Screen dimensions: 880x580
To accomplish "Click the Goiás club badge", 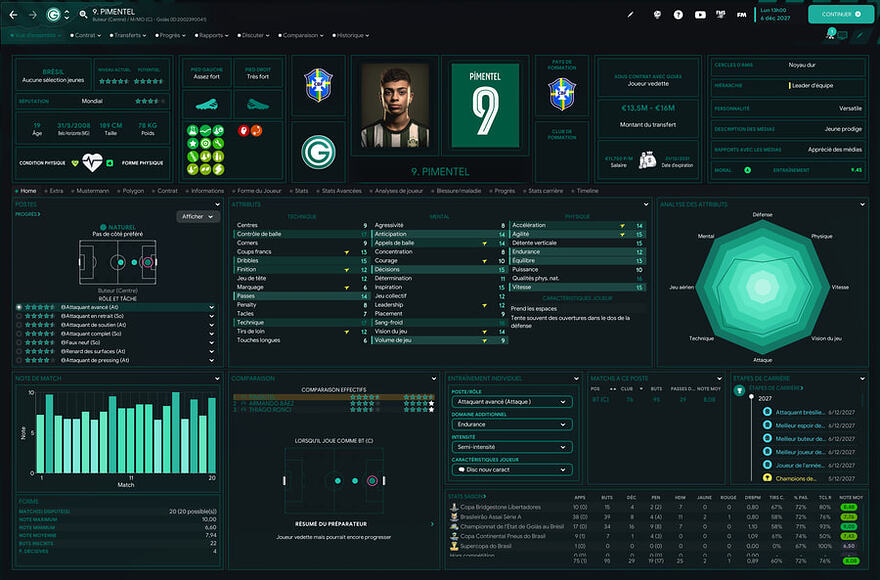I will pyautogui.click(x=318, y=150).
